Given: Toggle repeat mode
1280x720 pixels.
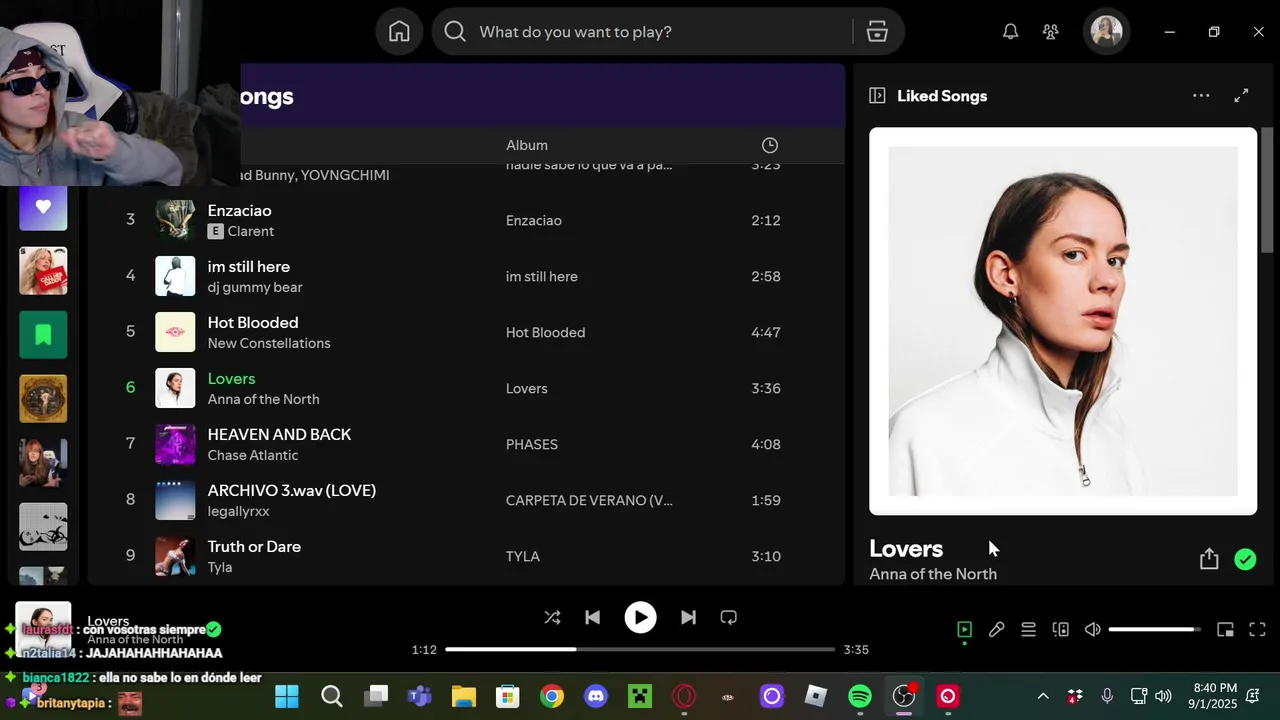Looking at the screenshot, I should [728, 618].
